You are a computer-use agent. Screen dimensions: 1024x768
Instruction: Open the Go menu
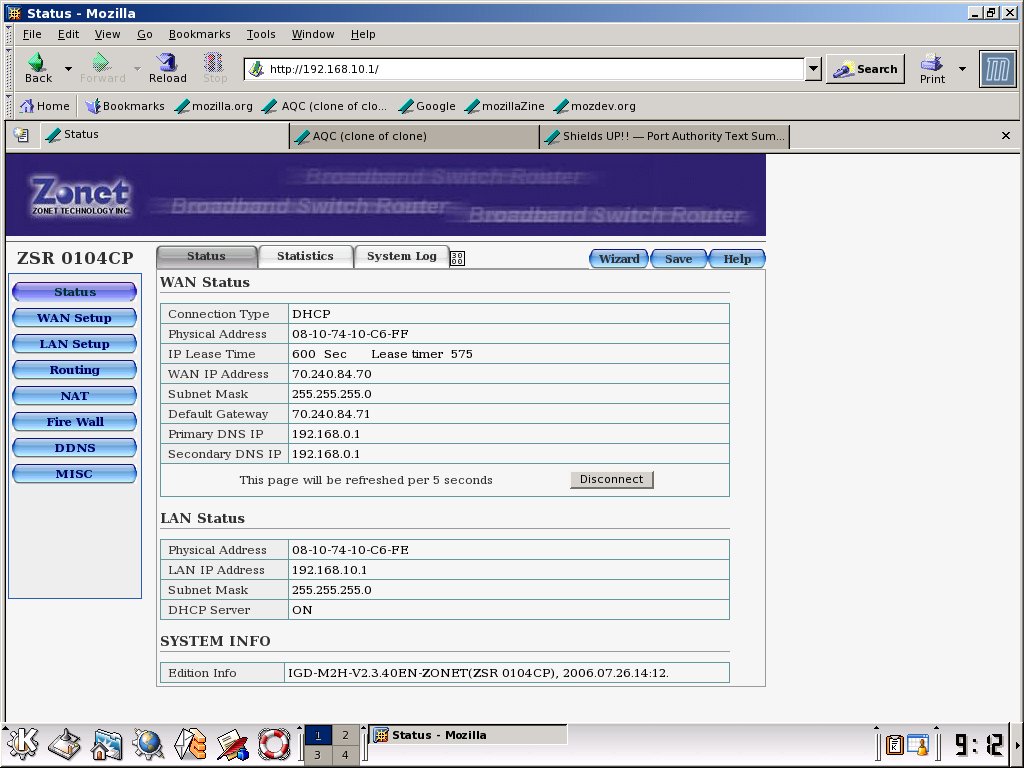point(144,34)
